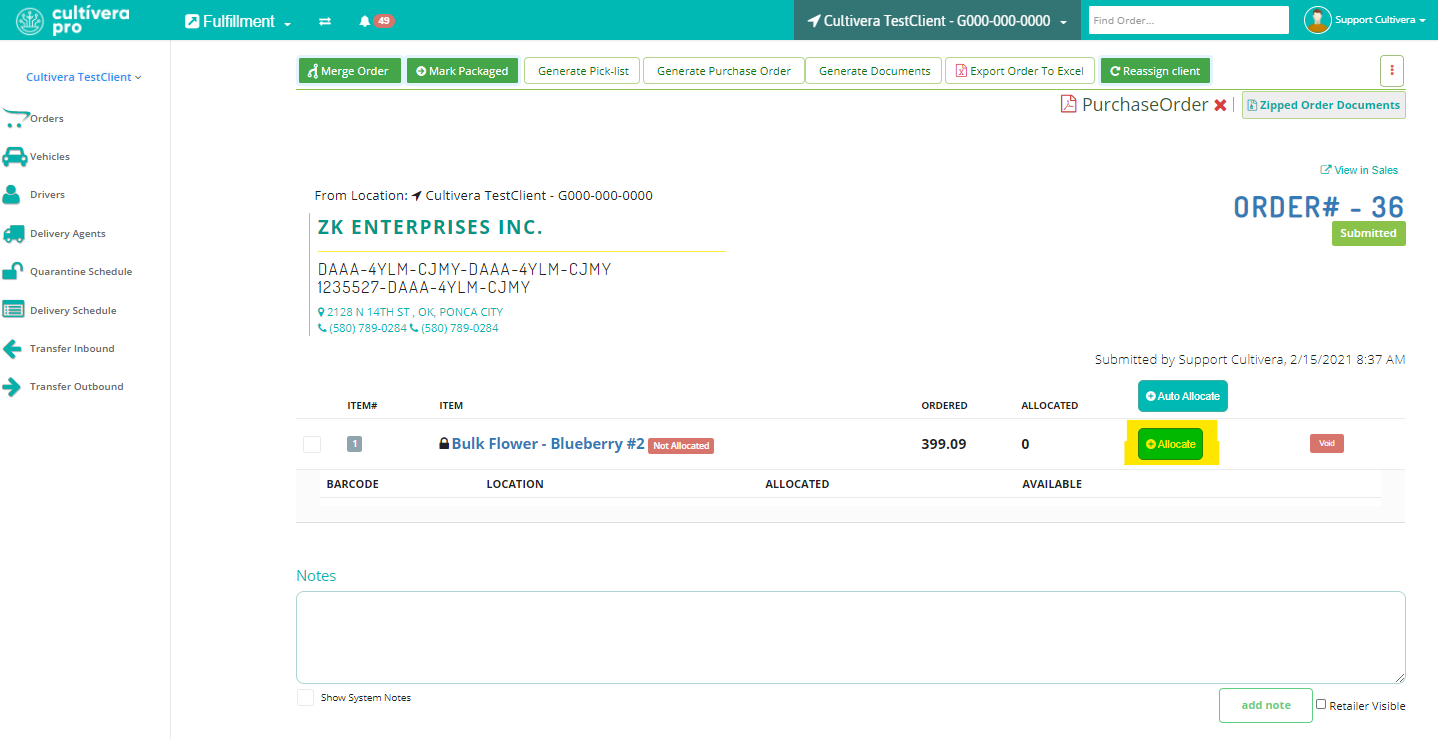Click the Not Allocated badge

681,446
